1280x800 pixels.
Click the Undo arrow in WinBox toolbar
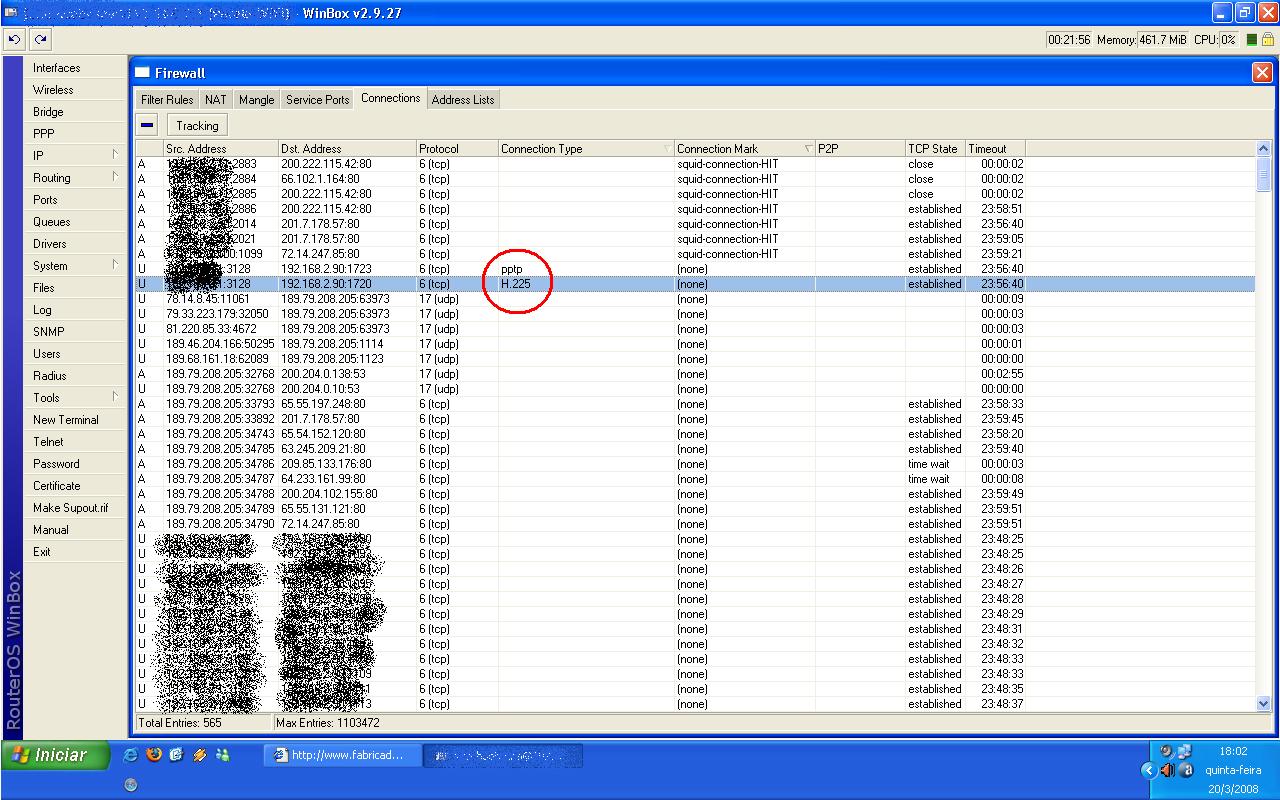14,40
